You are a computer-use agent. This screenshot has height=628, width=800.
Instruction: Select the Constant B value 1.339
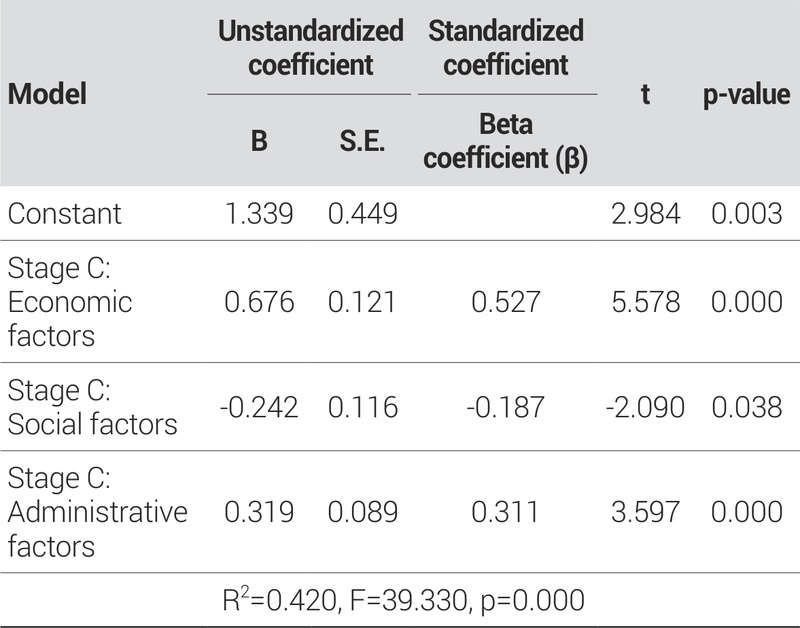click(x=258, y=213)
